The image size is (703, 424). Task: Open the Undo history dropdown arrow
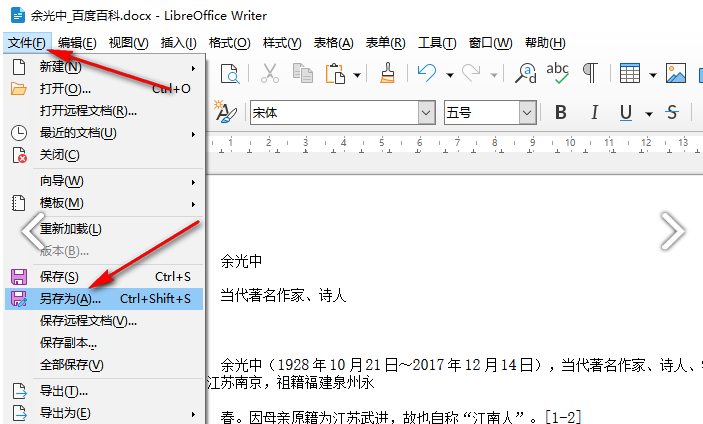[450, 75]
